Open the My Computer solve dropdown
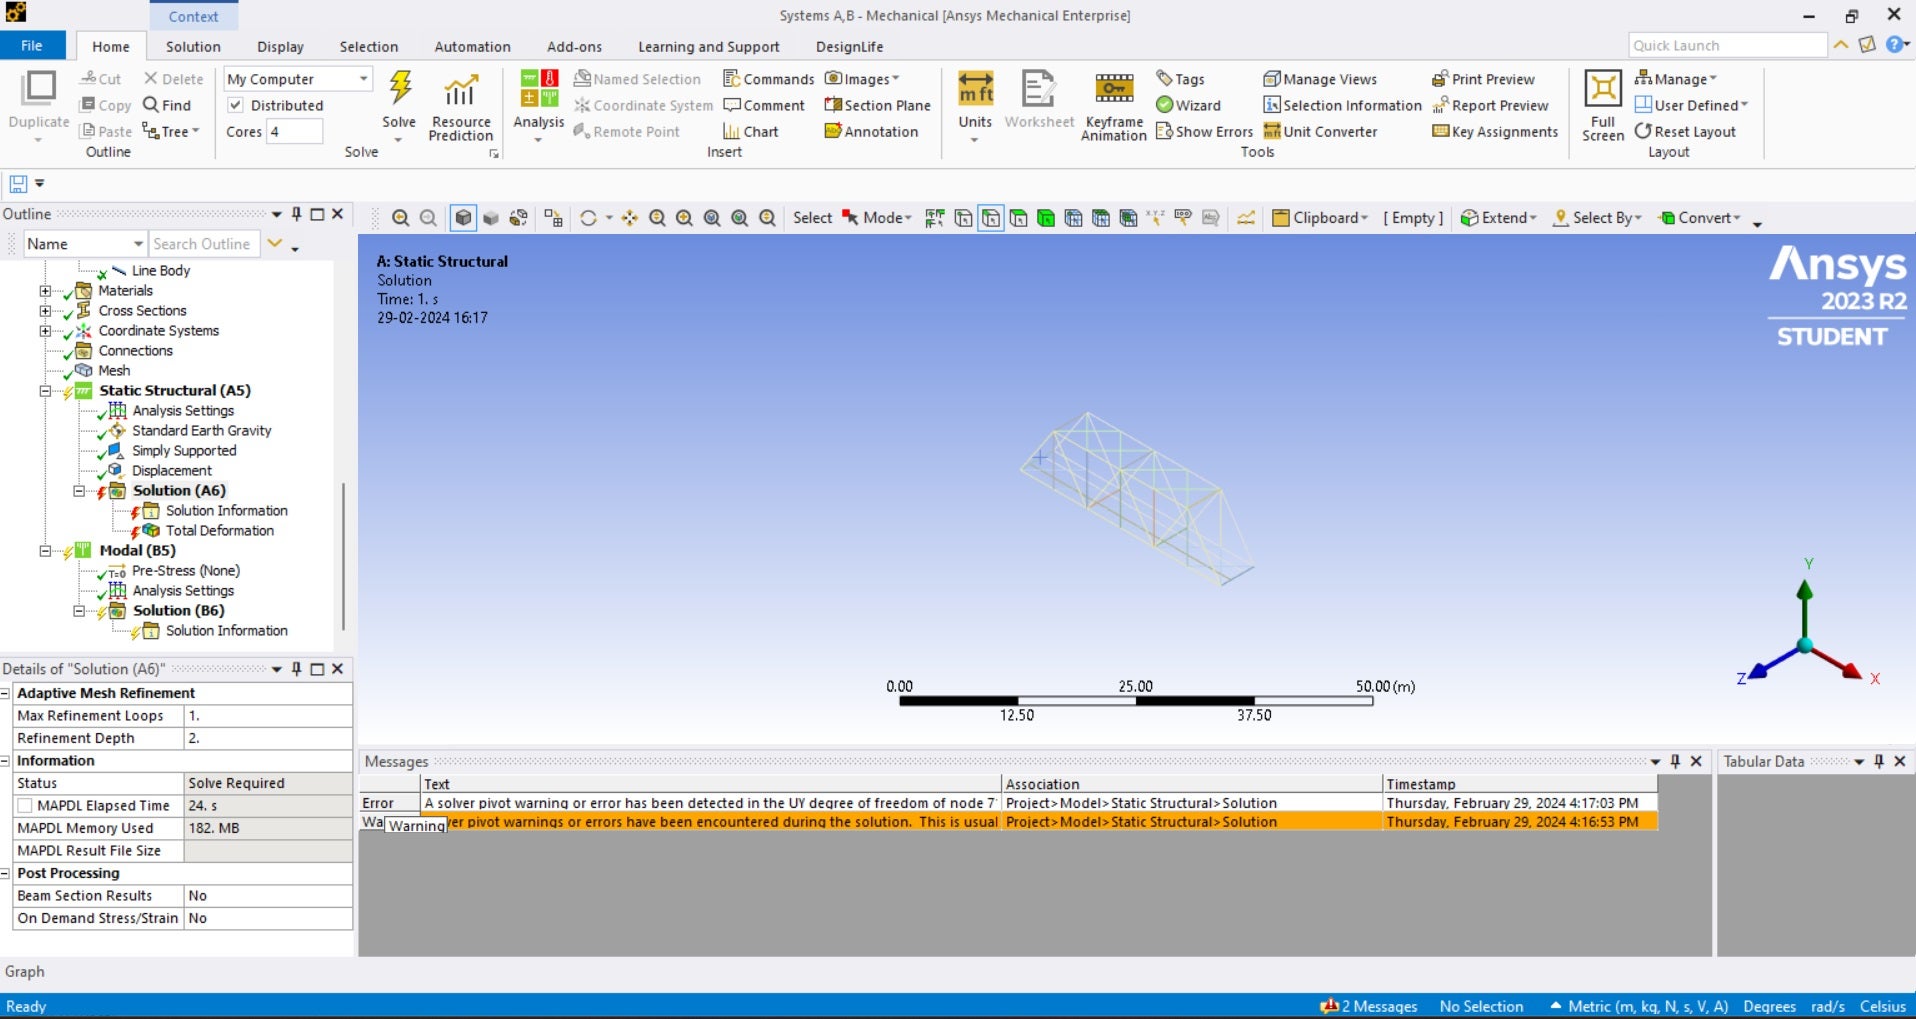1916x1019 pixels. pos(363,79)
